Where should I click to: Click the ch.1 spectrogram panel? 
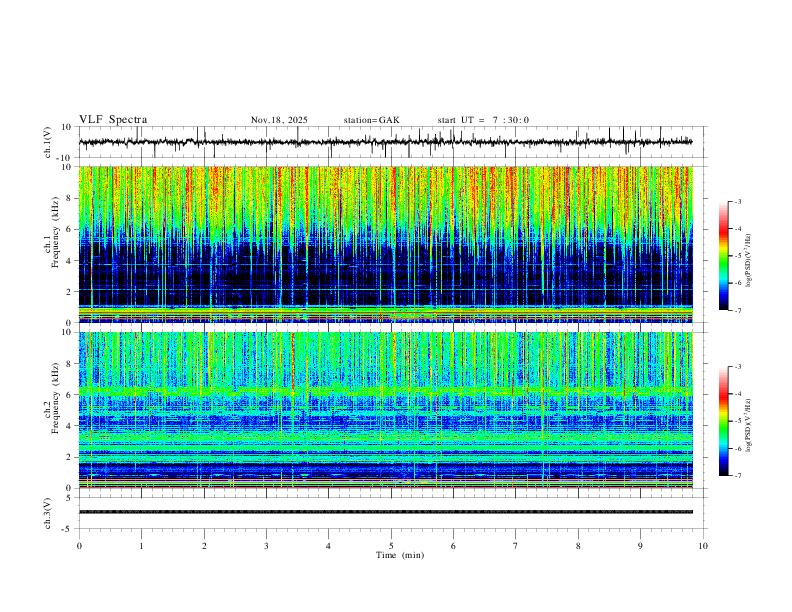coord(386,244)
